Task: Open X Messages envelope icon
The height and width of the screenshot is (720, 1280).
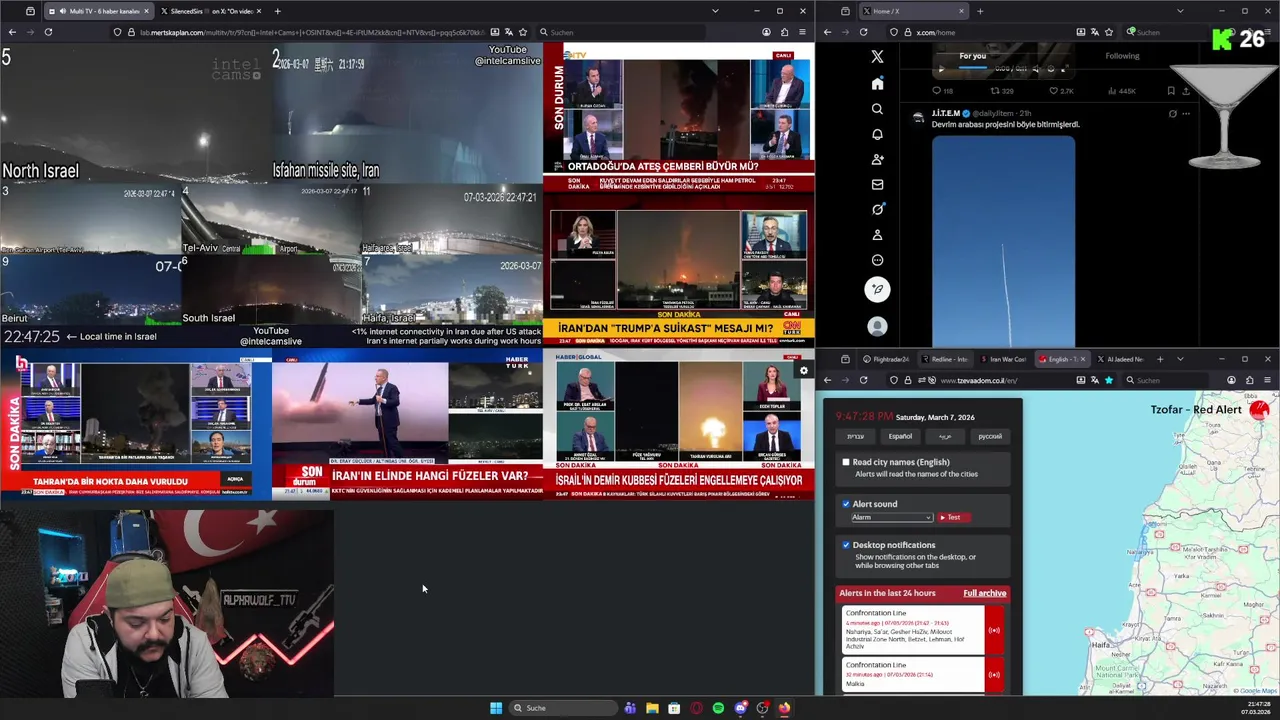Action: pyautogui.click(x=877, y=184)
